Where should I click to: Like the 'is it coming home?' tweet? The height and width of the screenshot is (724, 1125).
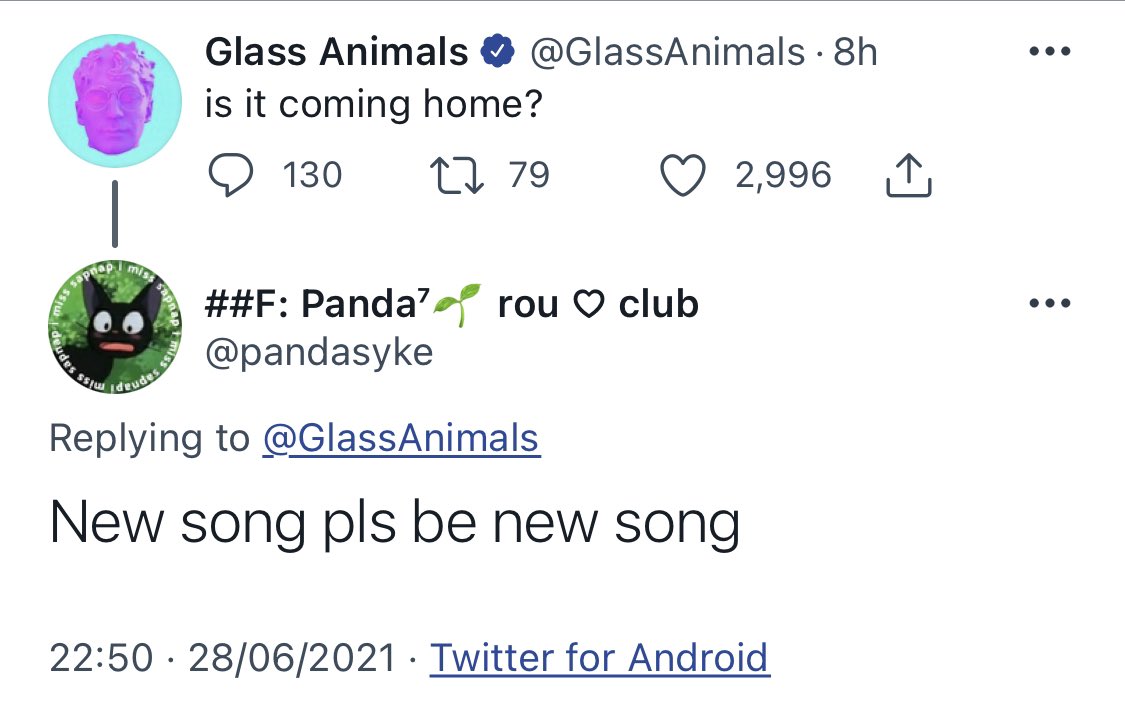pos(682,175)
